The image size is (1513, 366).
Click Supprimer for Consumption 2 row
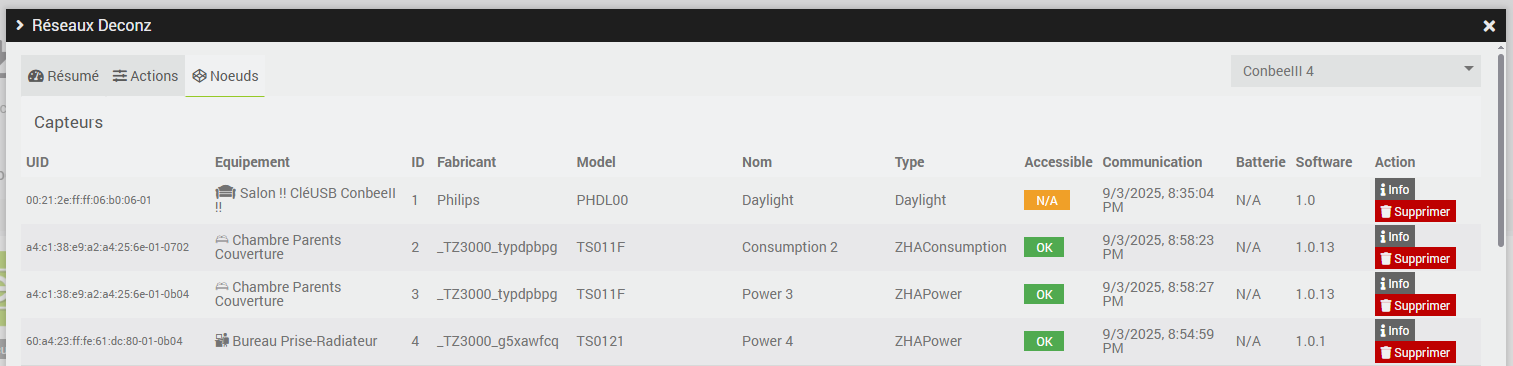coord(1415,258)
